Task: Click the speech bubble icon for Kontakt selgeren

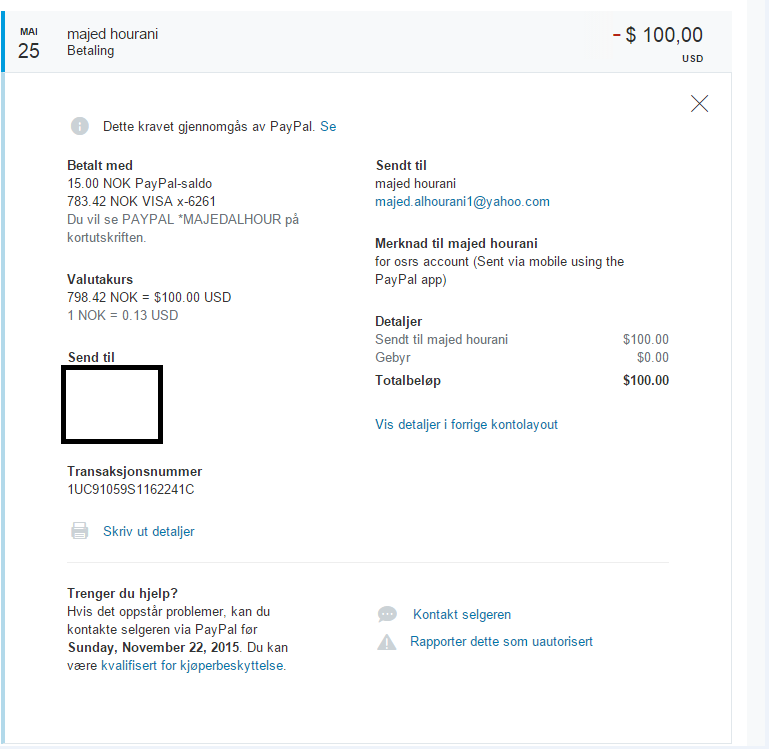Action: (x=387, y=614)
